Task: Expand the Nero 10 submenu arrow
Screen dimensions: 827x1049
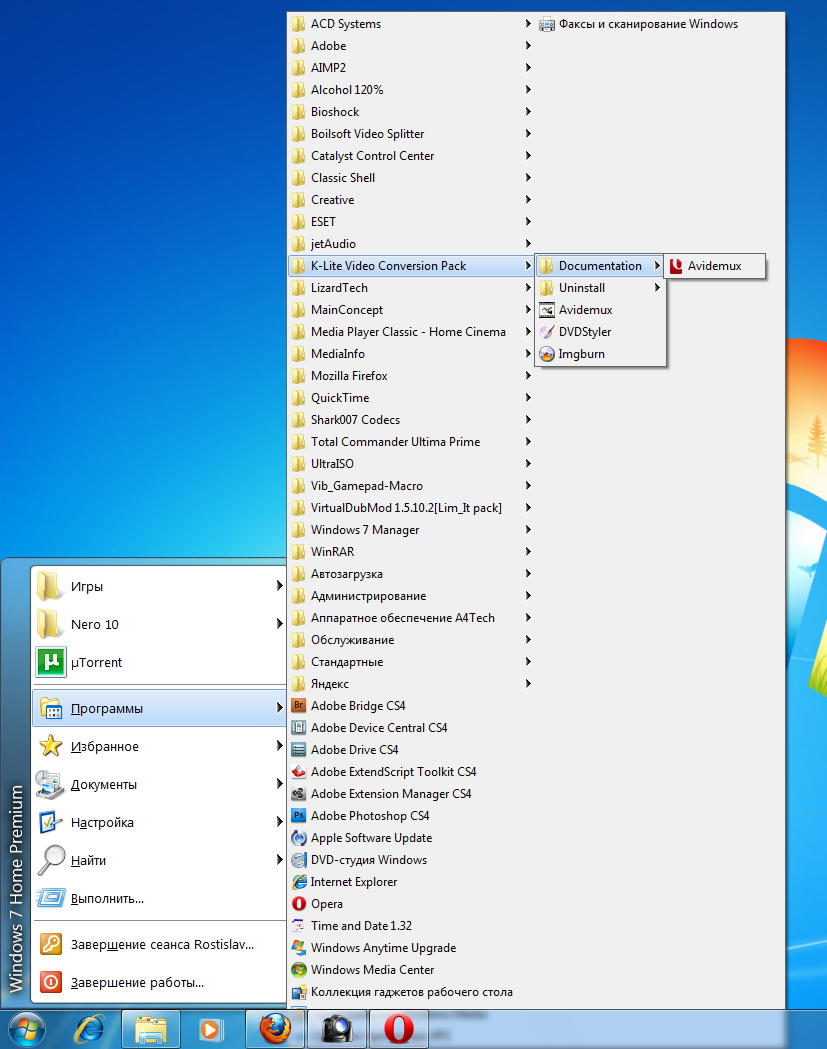Action: click(x=280, y=624)
